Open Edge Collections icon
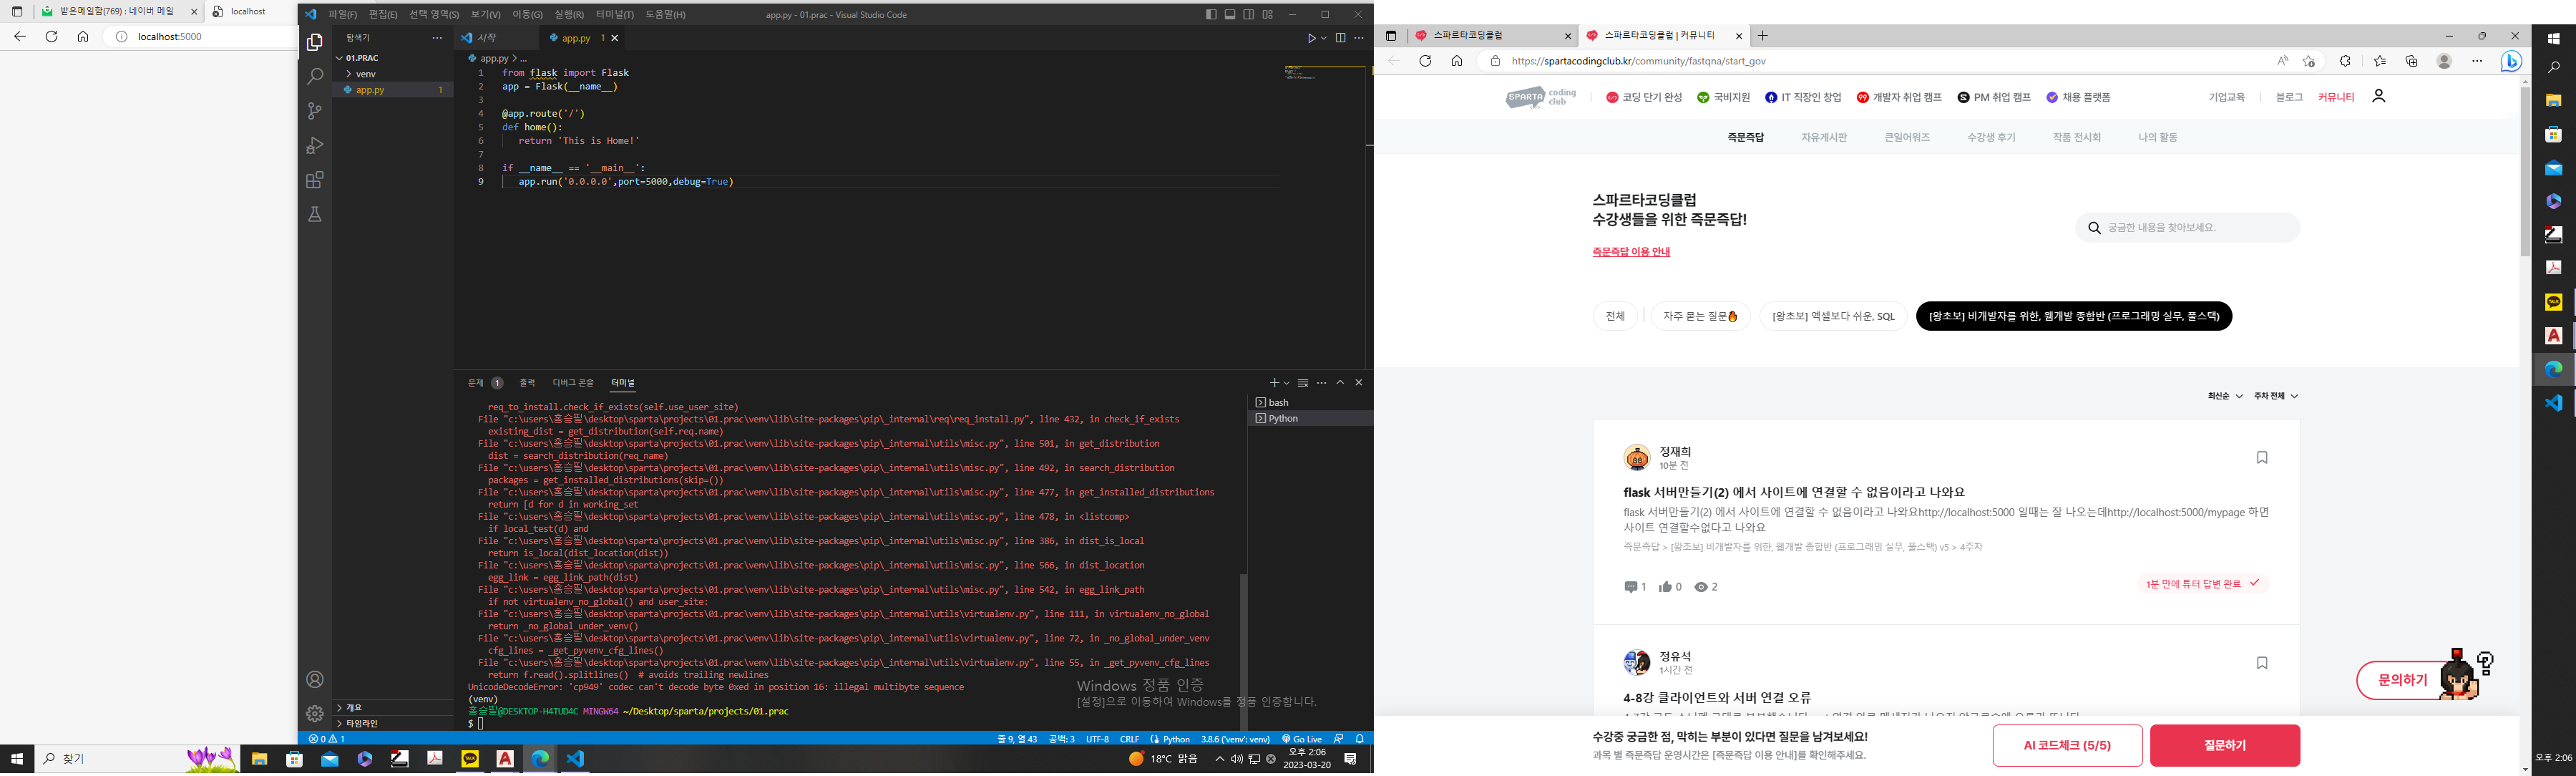This screenshot has width=2576, height=776. (2412, 61)
